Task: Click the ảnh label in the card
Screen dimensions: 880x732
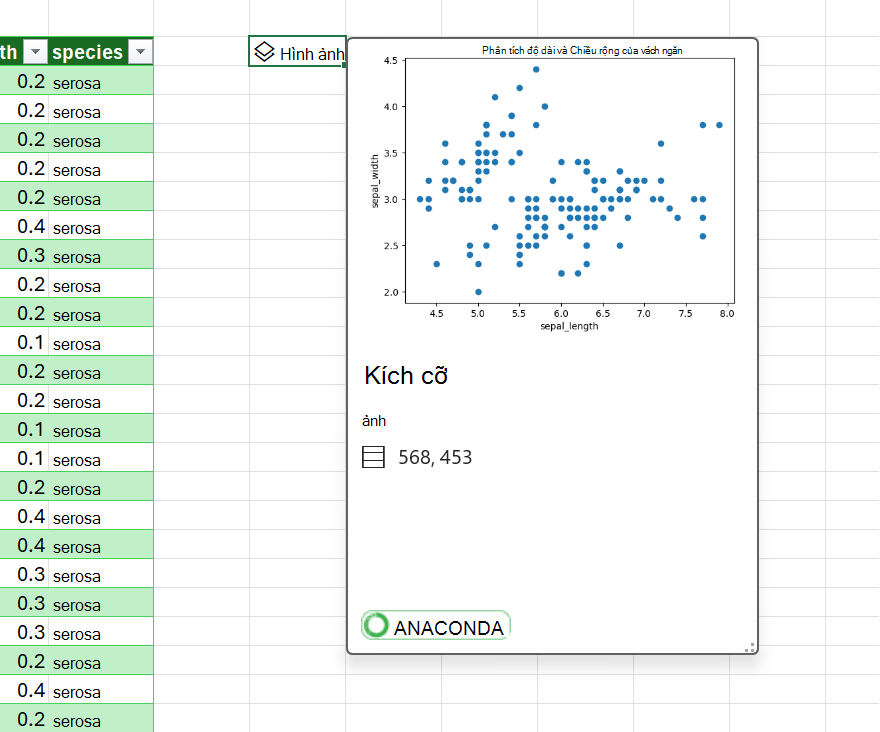Action: [x=374, y=420]
